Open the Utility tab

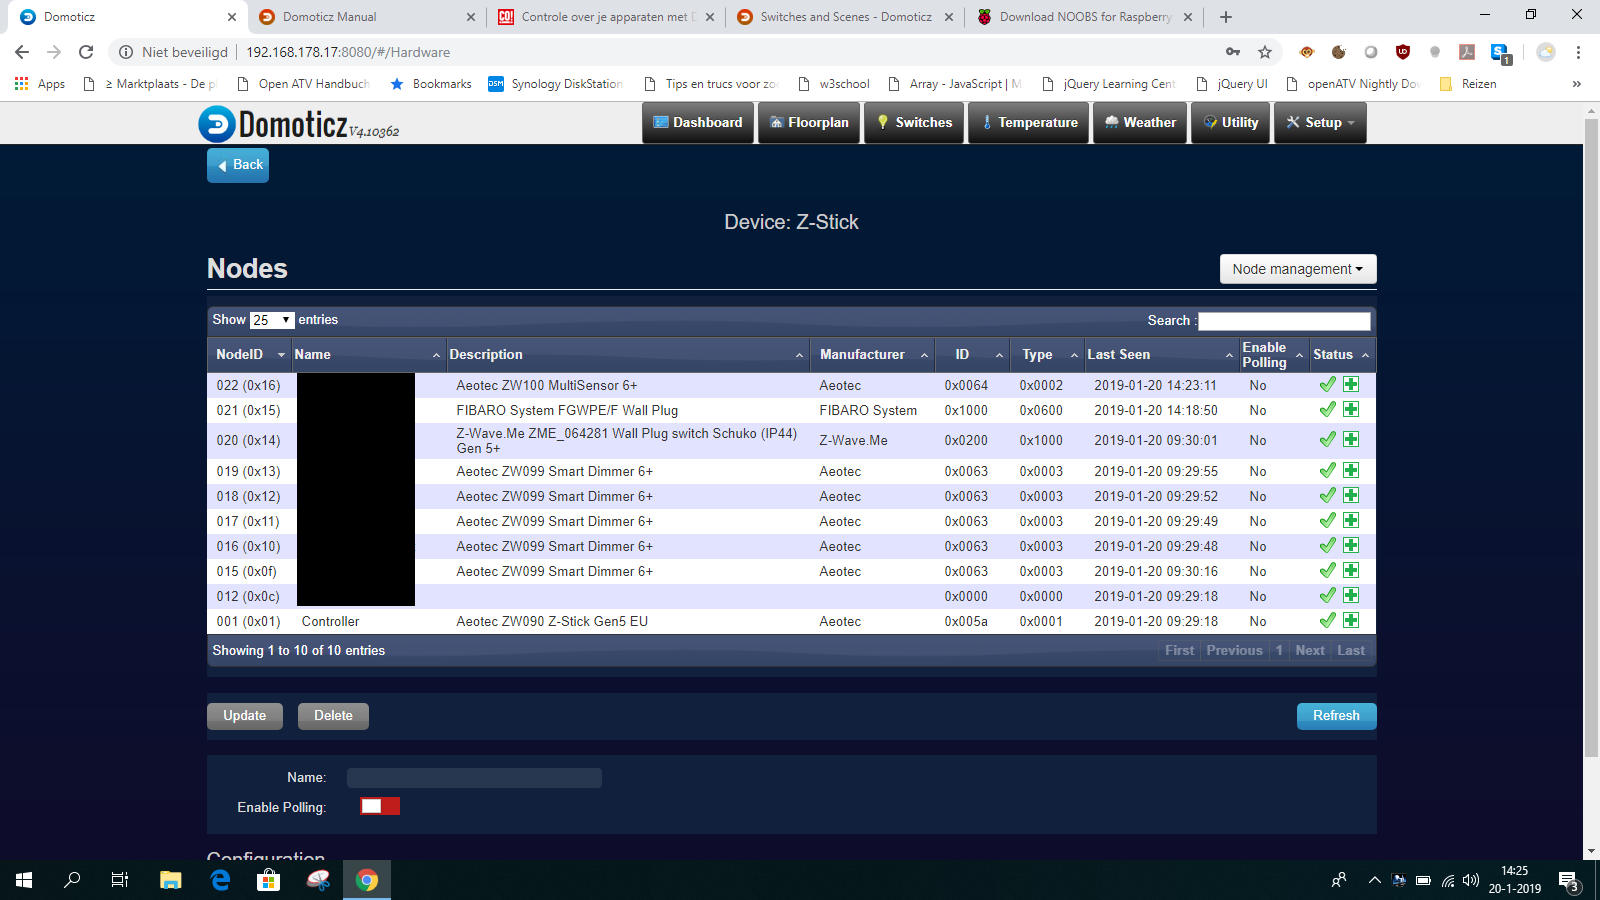[1231, 123]
